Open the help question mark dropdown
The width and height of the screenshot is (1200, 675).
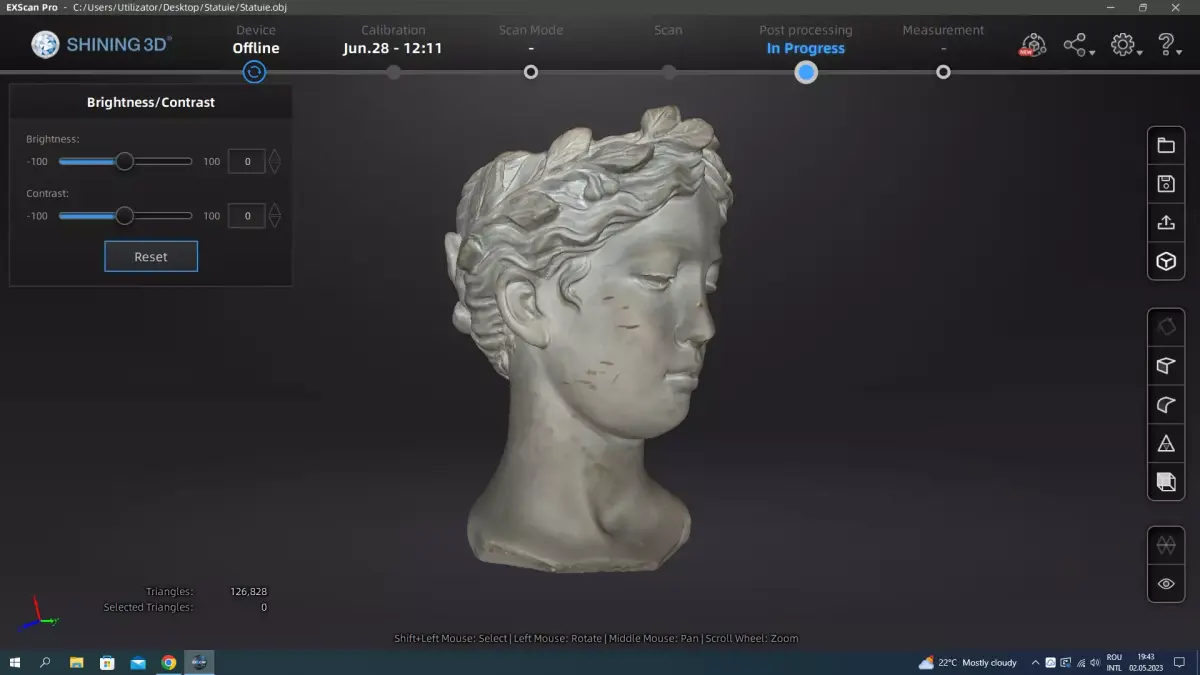[1168, 45]
